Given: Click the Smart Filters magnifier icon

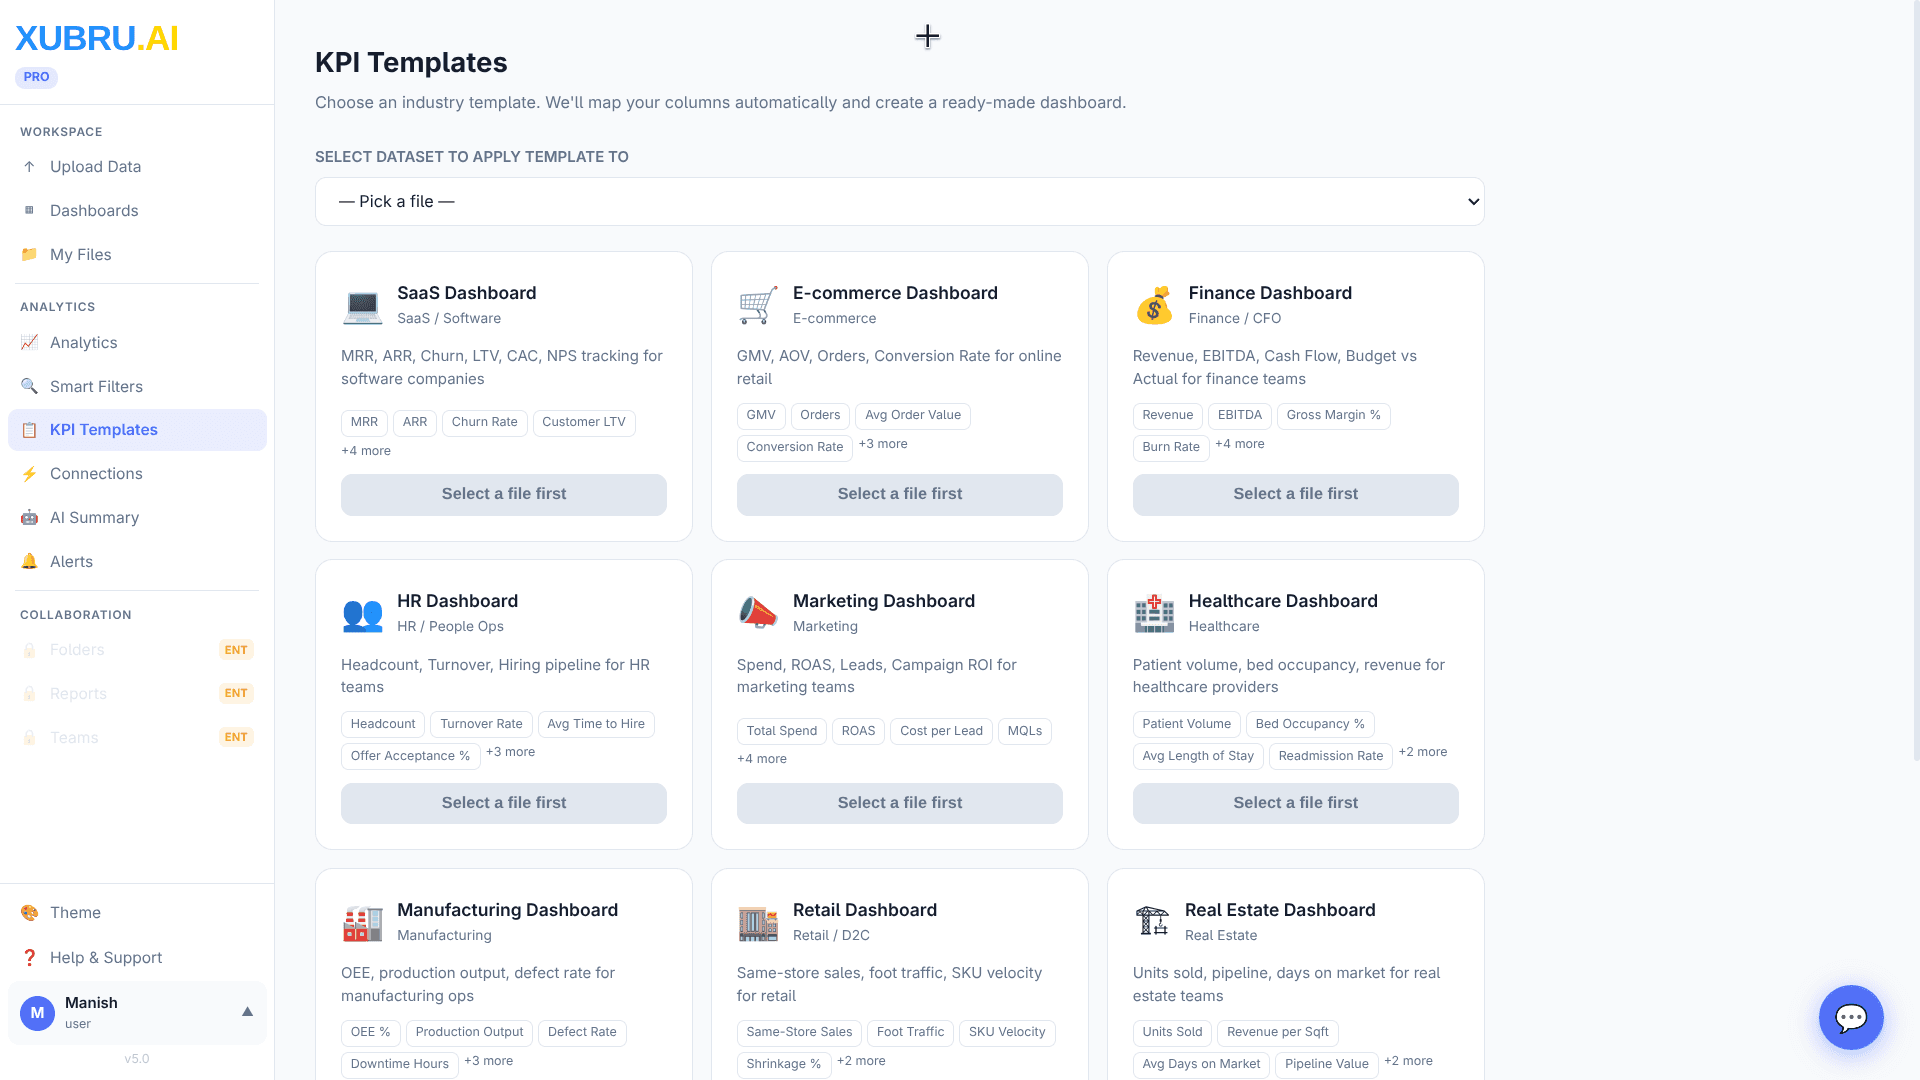Looking at the screenshot, I should [29, 387].
